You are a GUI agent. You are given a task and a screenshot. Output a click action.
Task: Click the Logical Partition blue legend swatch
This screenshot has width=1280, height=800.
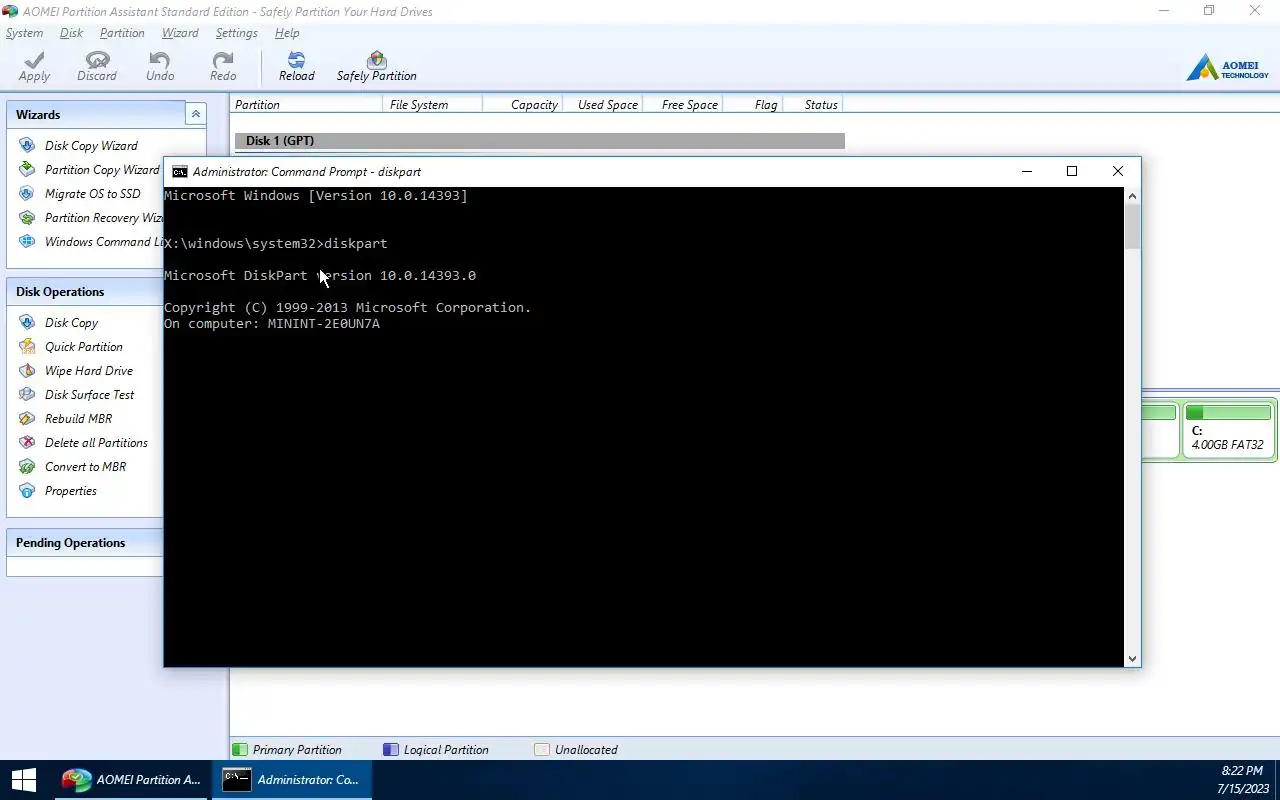(391, 750)
